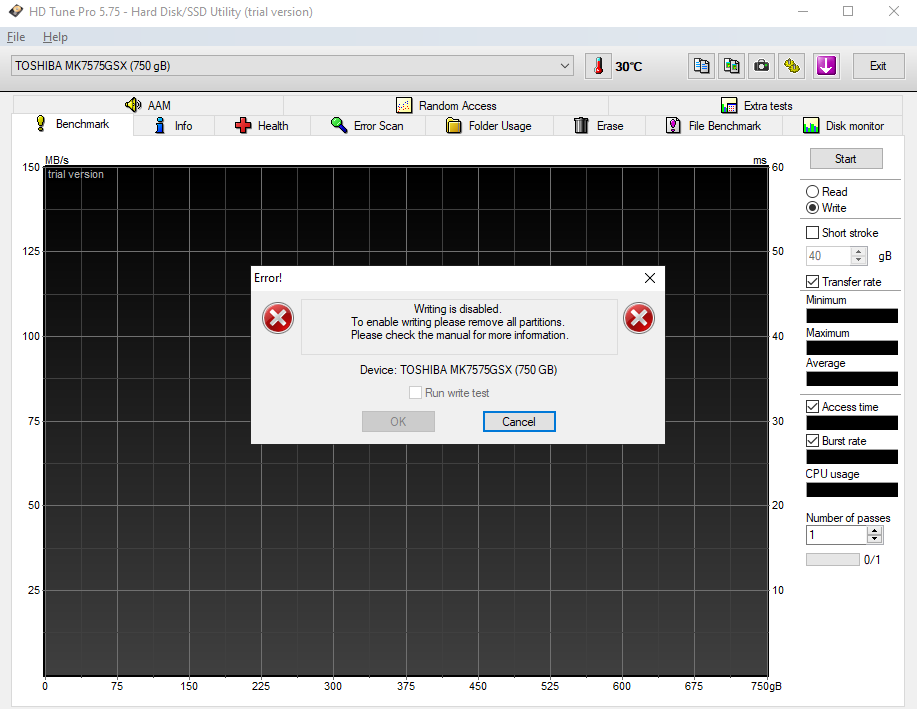The image size is (917, 709).
Task: Check the Run write test checkbox
Action: point(415,393)
